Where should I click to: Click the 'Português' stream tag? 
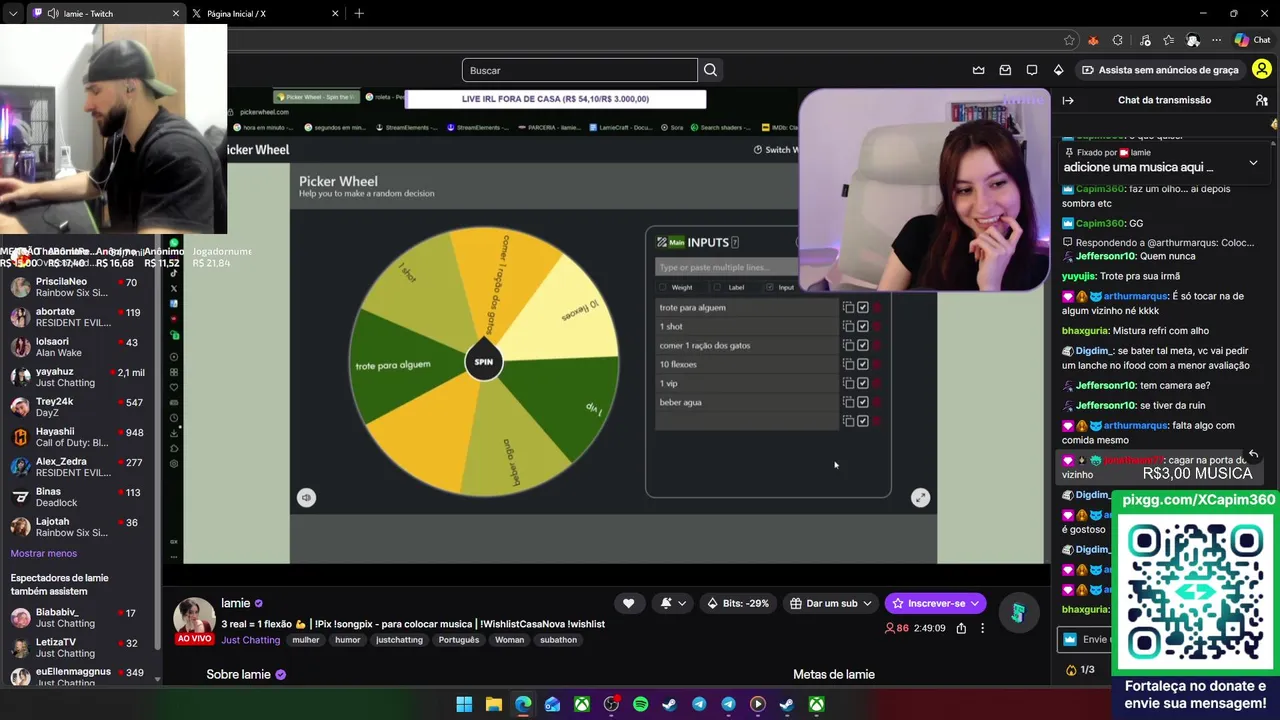pyautogui.click(x=459, y=640)
